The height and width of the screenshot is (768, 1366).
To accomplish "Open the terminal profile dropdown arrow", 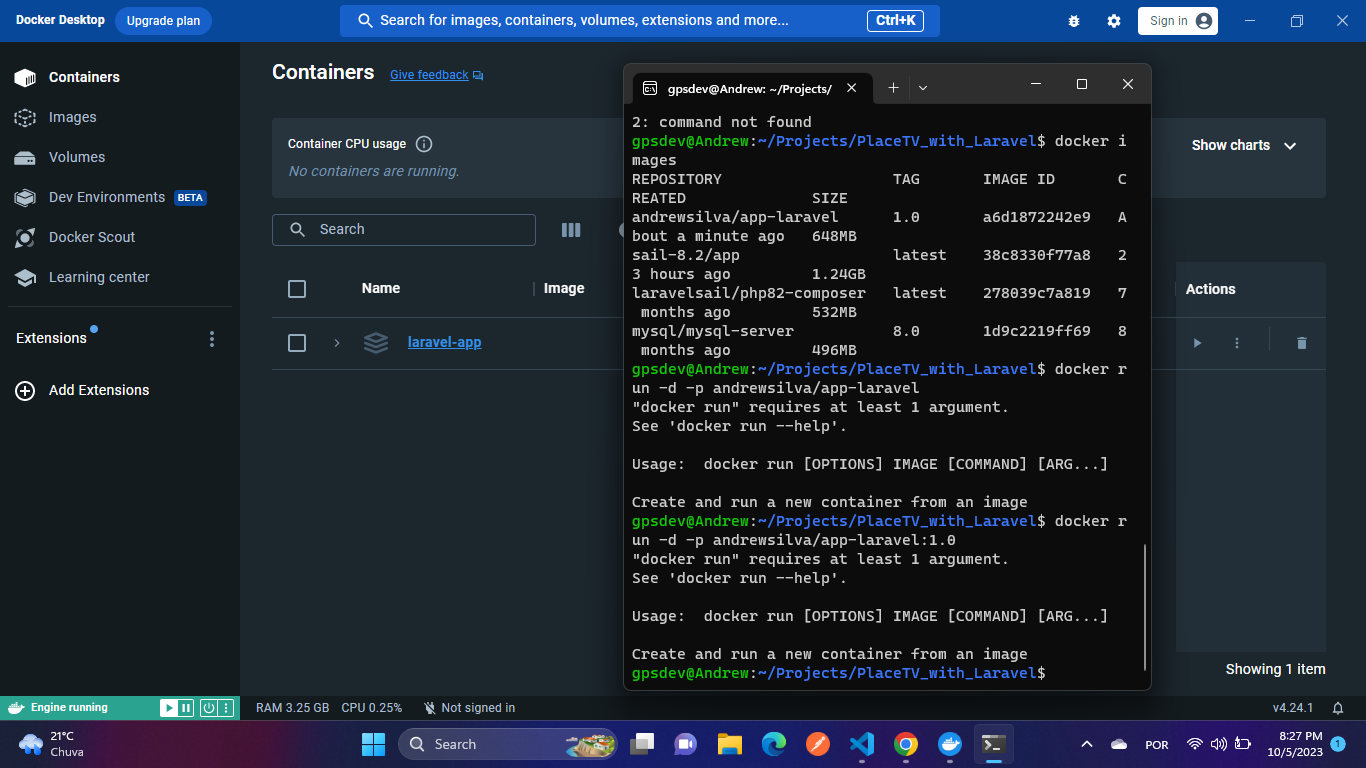I will pos(923,88).
